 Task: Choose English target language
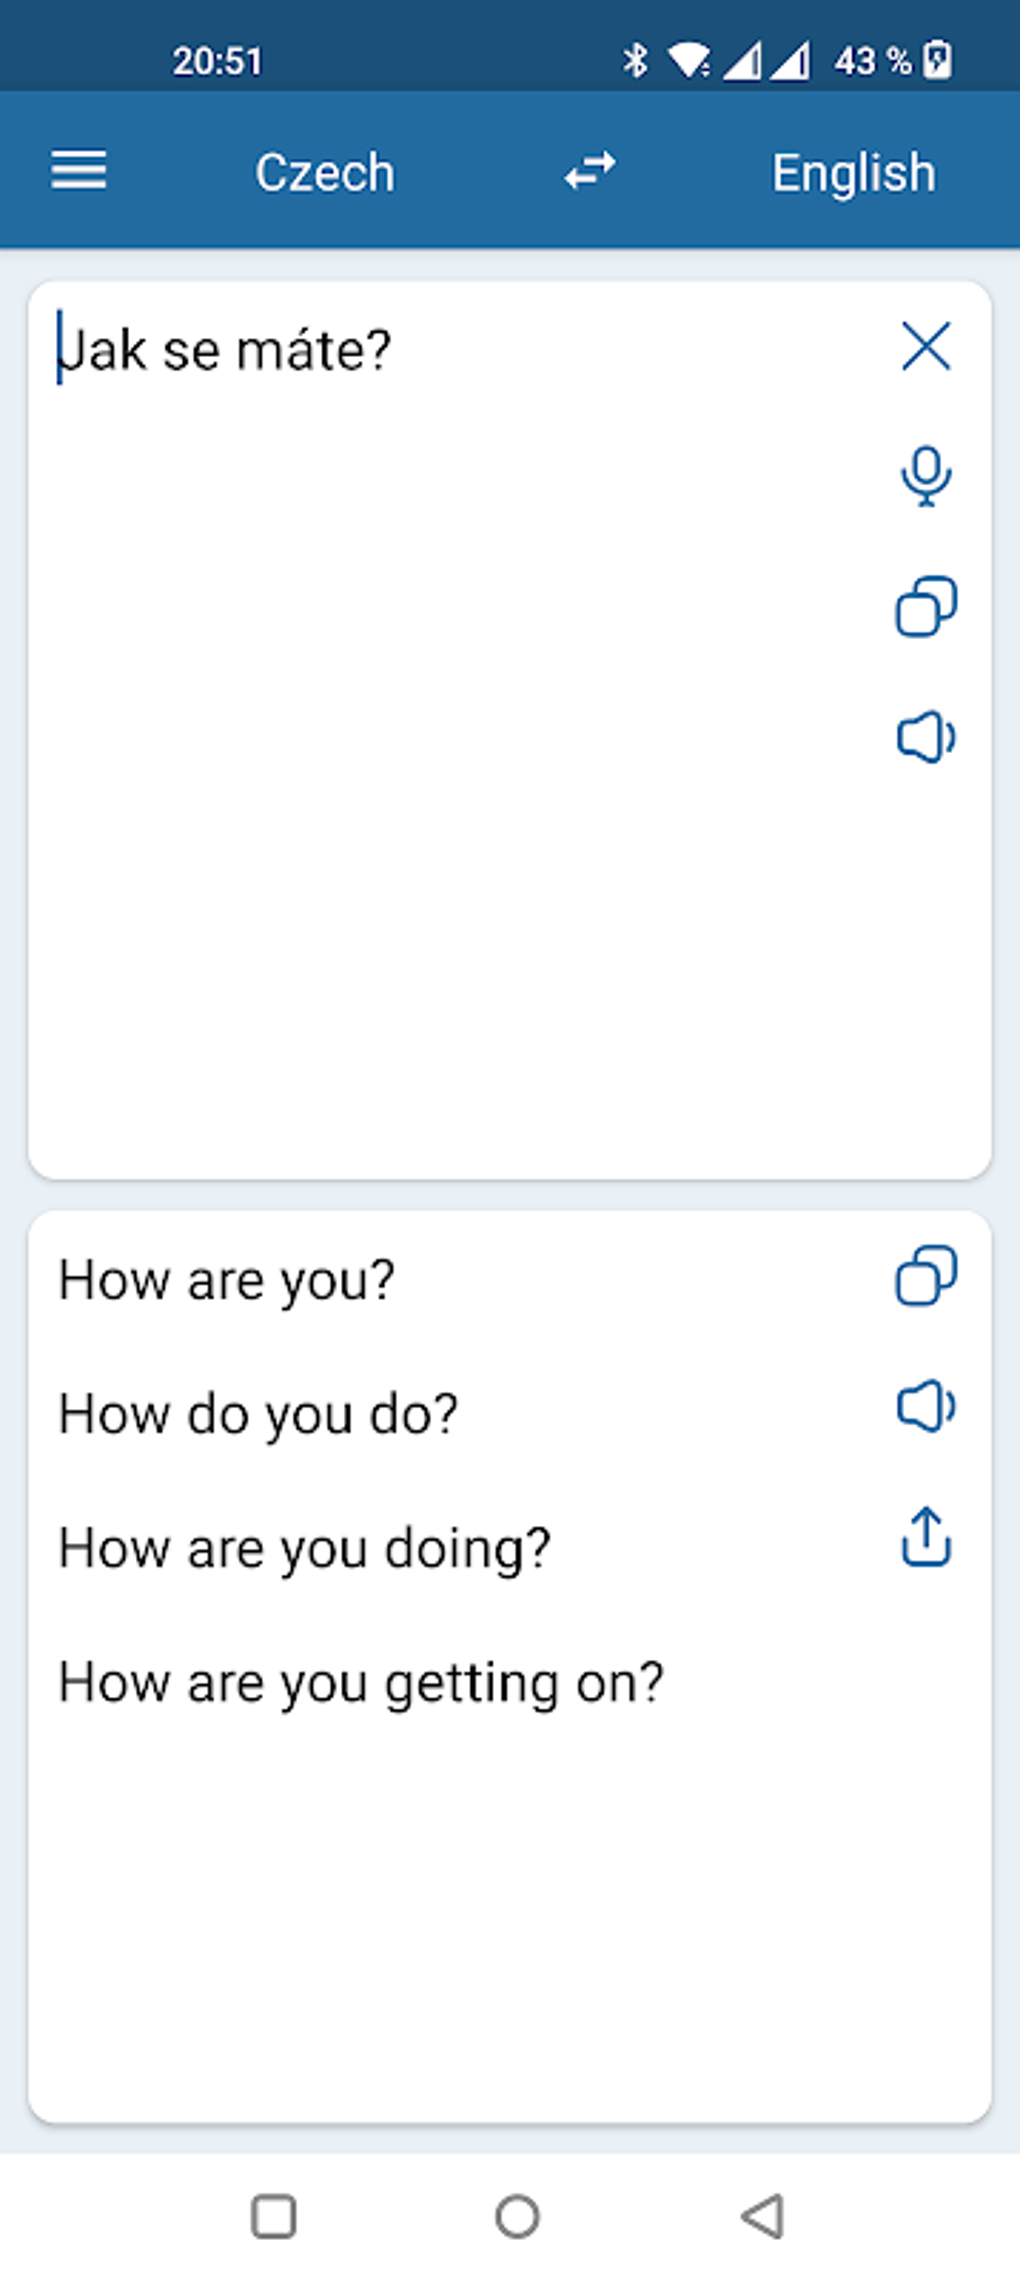point(853,172)
